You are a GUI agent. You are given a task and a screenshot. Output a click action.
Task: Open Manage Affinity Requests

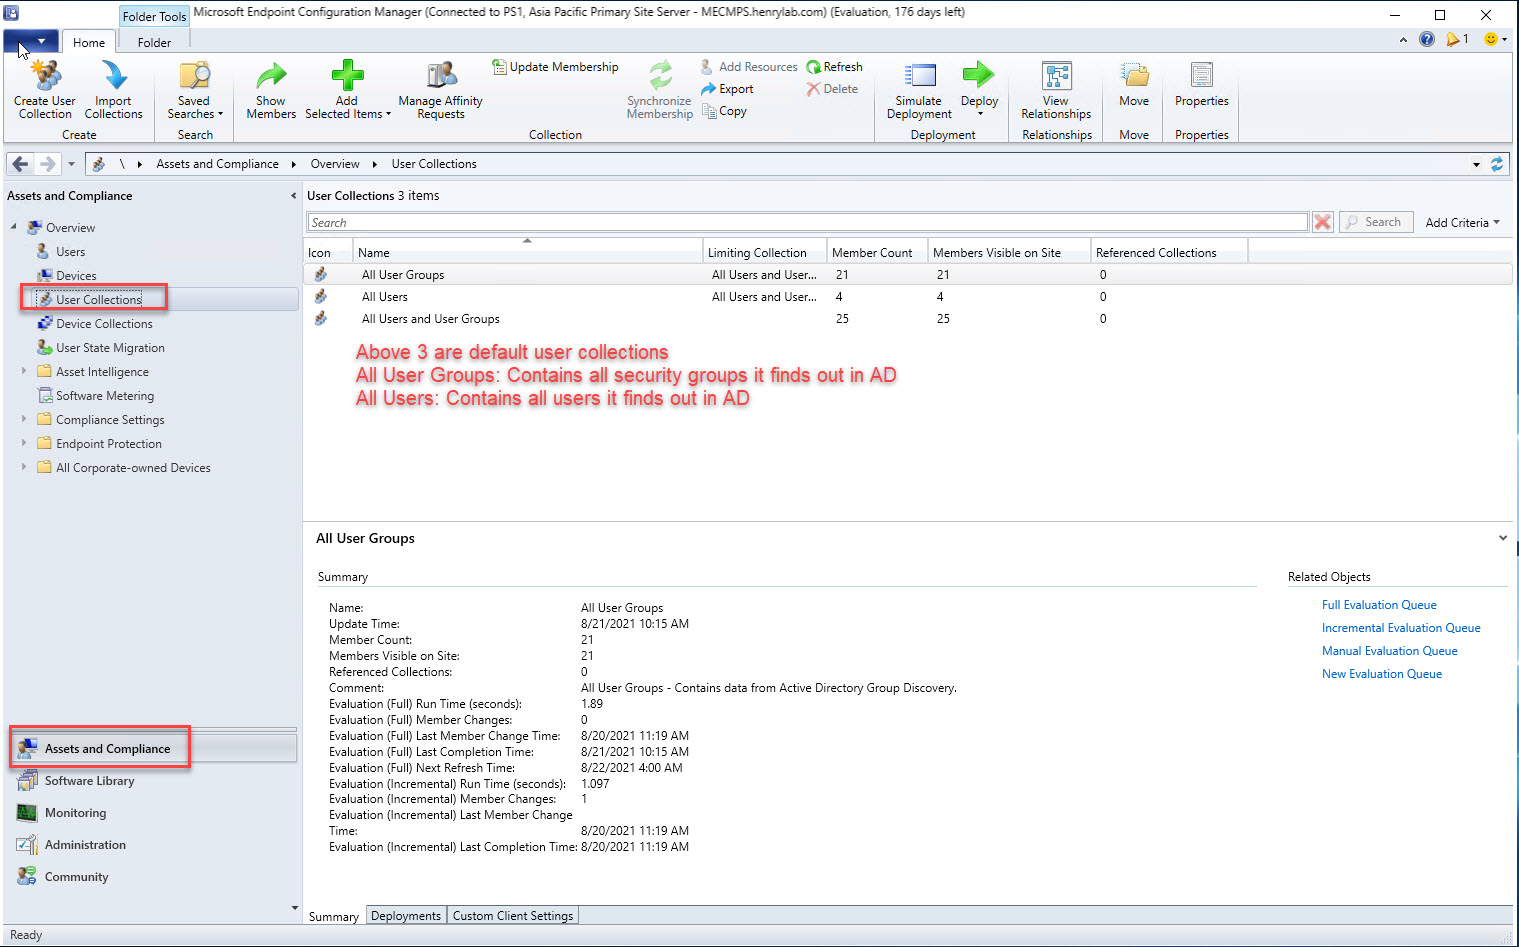(x=440, y=78)
